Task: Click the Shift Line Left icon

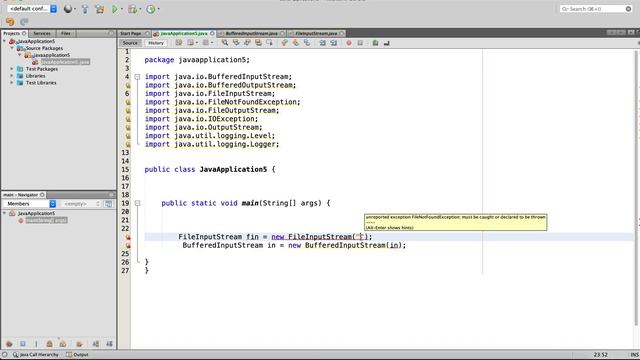Action: pyautogui.click(x=322, y=43)
